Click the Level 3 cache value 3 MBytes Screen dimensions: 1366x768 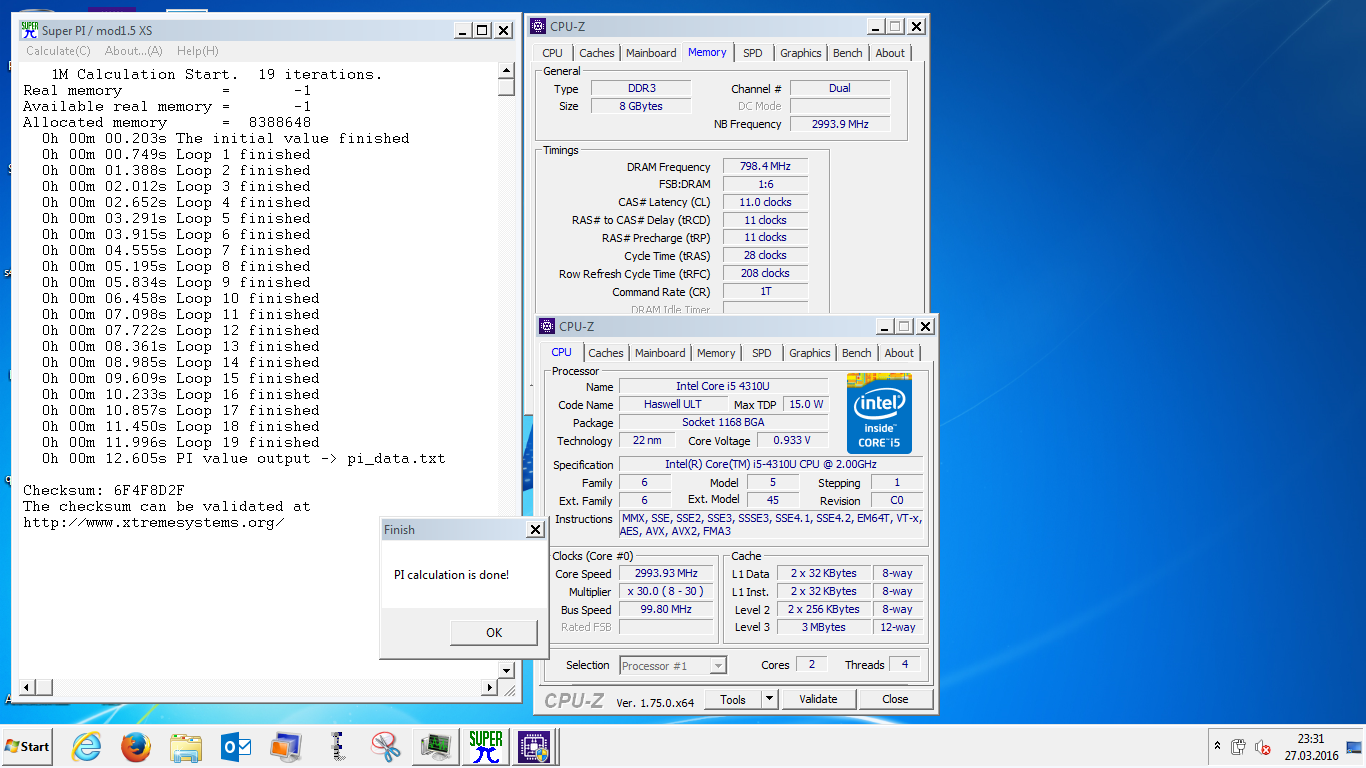pyautogui.click(x=824, y=627)
